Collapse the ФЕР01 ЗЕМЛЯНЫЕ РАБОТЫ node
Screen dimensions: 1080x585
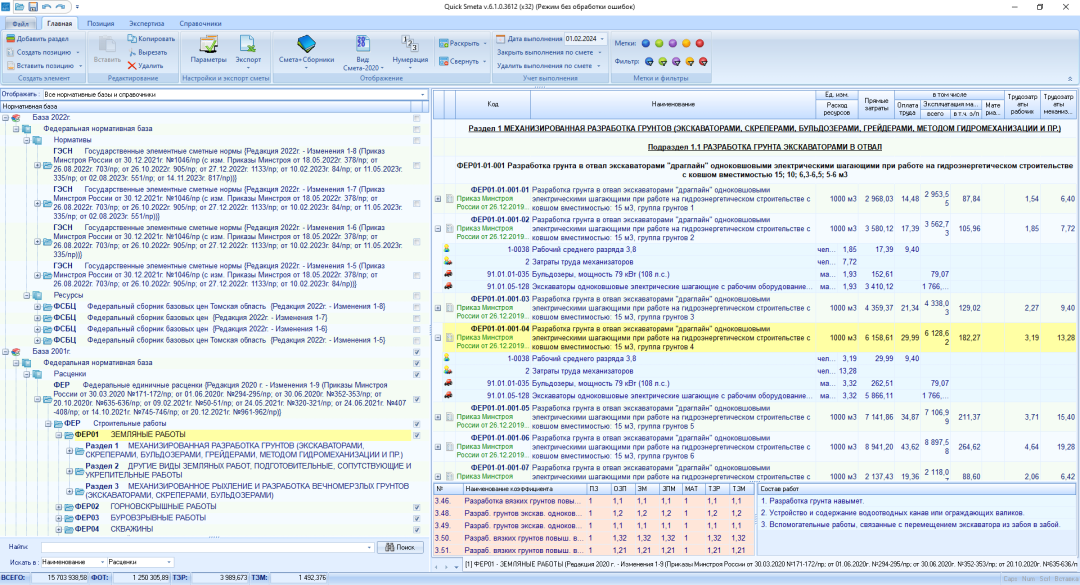coord(59,435)
